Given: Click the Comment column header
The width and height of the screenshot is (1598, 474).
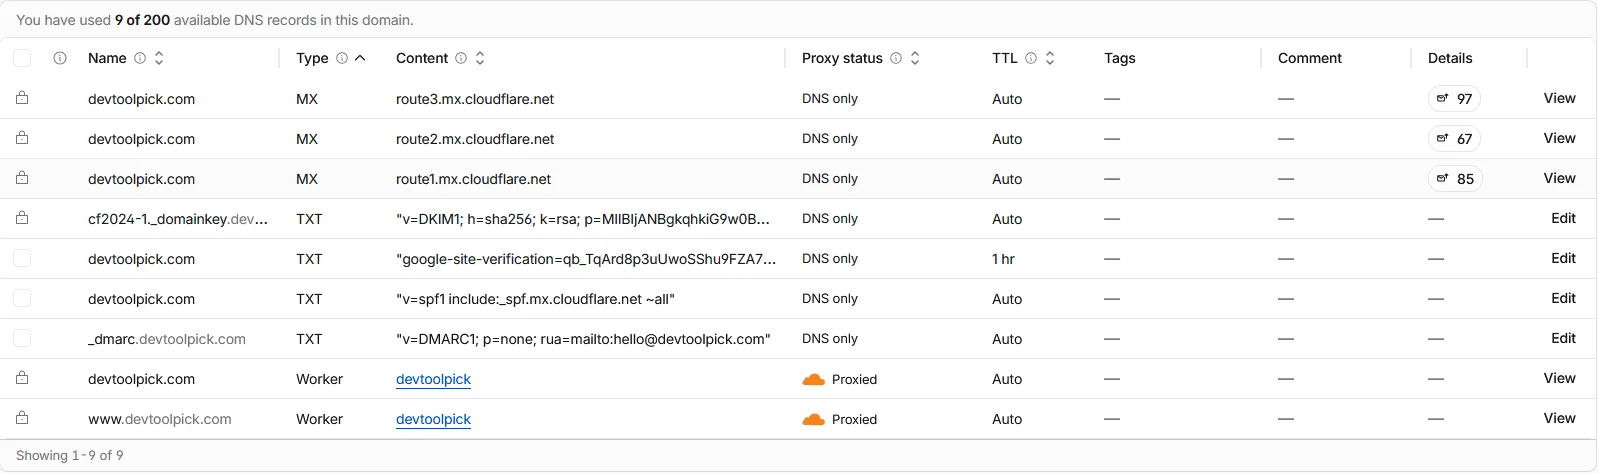Looking at the screenshot, I should click(1309, 58).
